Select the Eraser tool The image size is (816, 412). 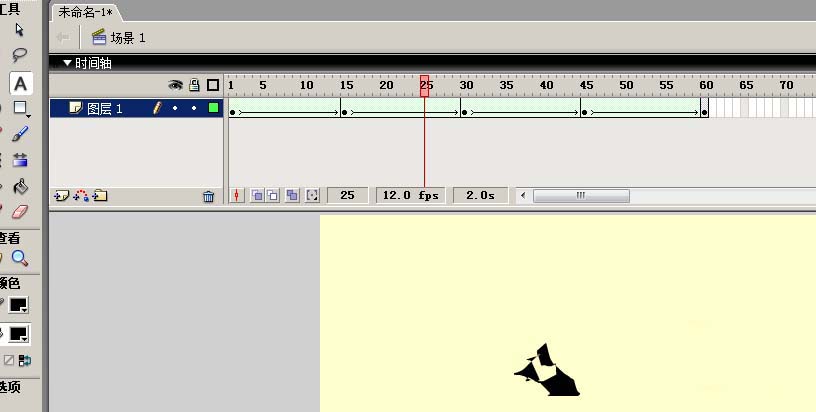20,211
